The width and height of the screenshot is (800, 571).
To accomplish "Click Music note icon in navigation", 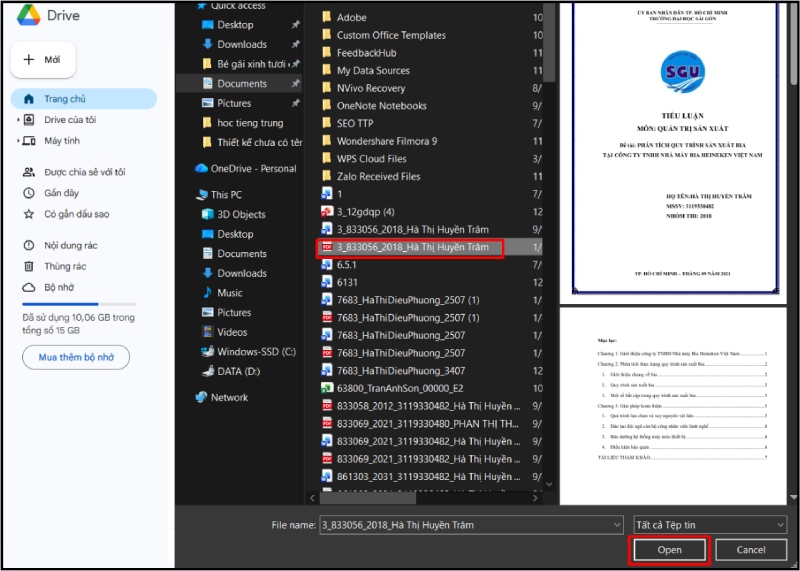I will pyautogui.click(x=208, y=293).
